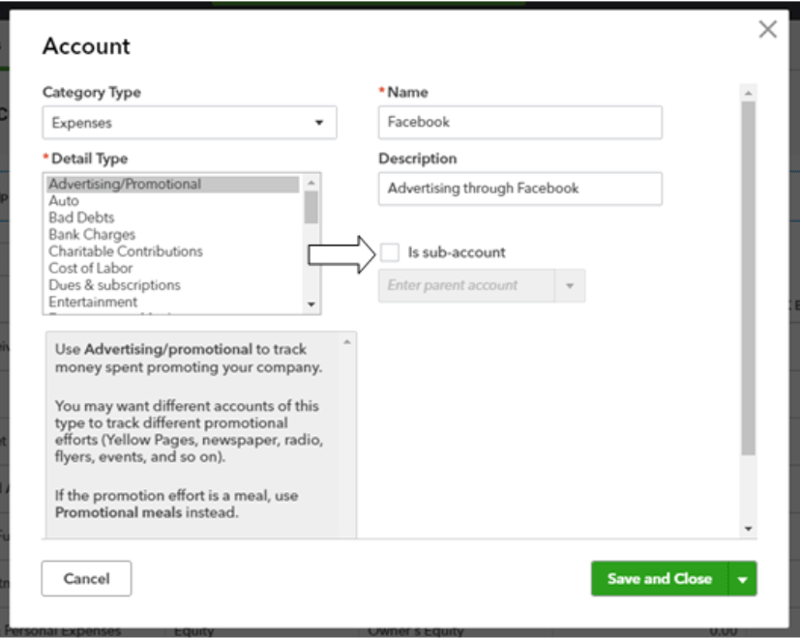Click the Enter parent account input
The image size is (800, 638).
coord(466,285)
